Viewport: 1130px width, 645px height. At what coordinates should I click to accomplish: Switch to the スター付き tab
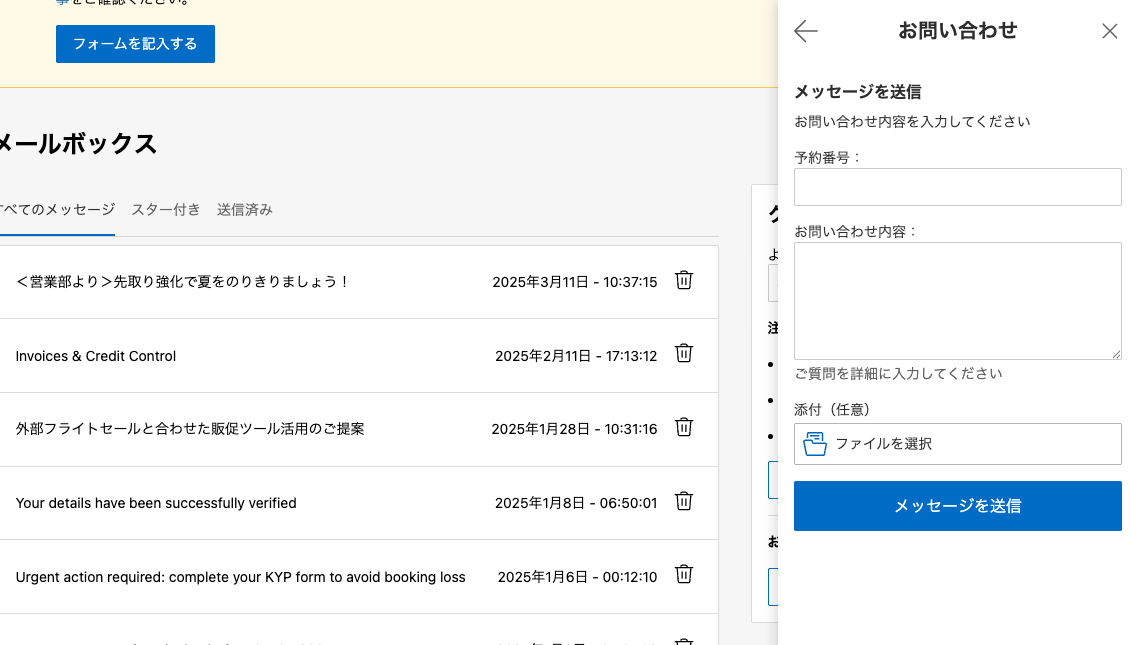tap(166, 210)
